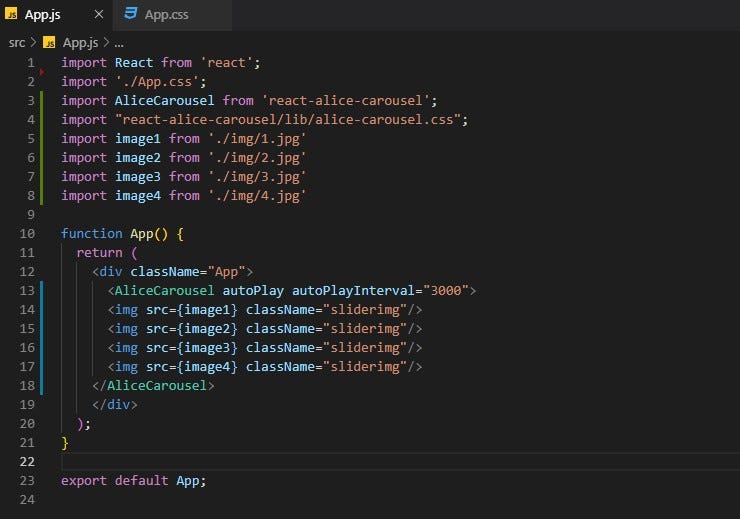Click the function keyword on line 10

point(92,234)
